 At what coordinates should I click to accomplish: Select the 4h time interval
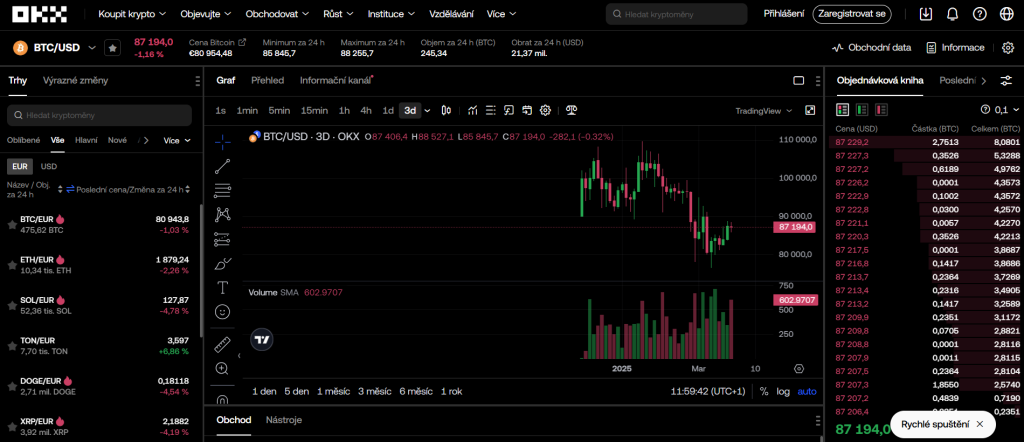pos(366,110)
